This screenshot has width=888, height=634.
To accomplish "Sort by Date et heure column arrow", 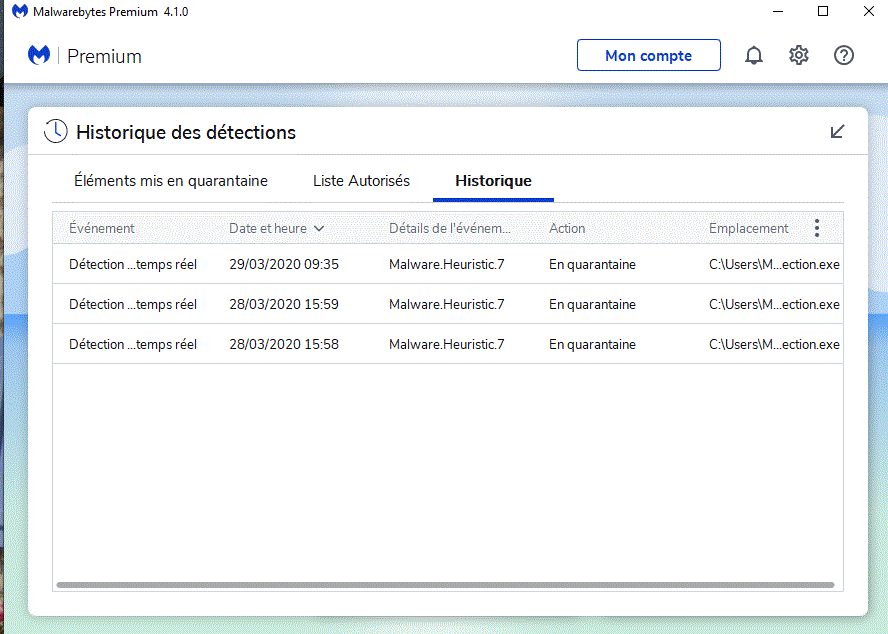I will click(x=319, y=228).
